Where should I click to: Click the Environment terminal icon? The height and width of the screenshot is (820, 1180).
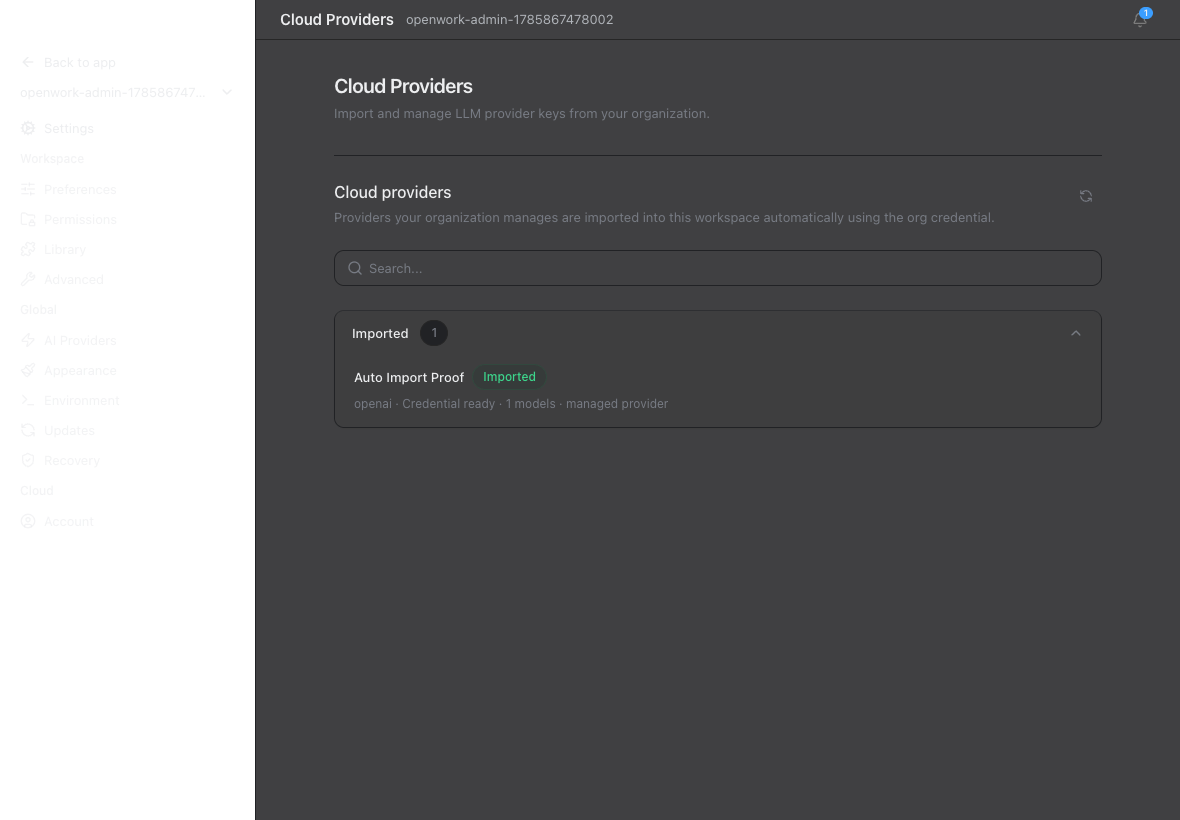(x=28, y=400)
